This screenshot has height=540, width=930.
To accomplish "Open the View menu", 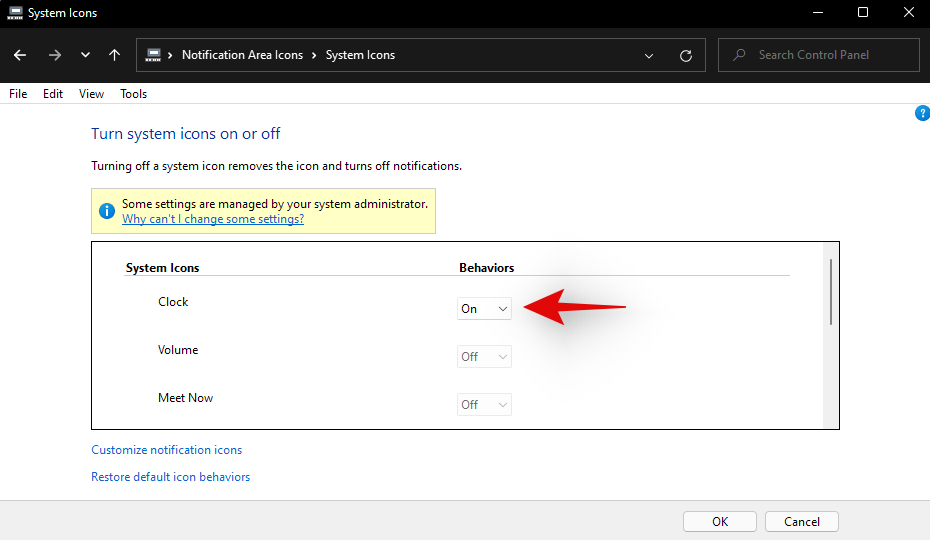I will coord(91,94).
